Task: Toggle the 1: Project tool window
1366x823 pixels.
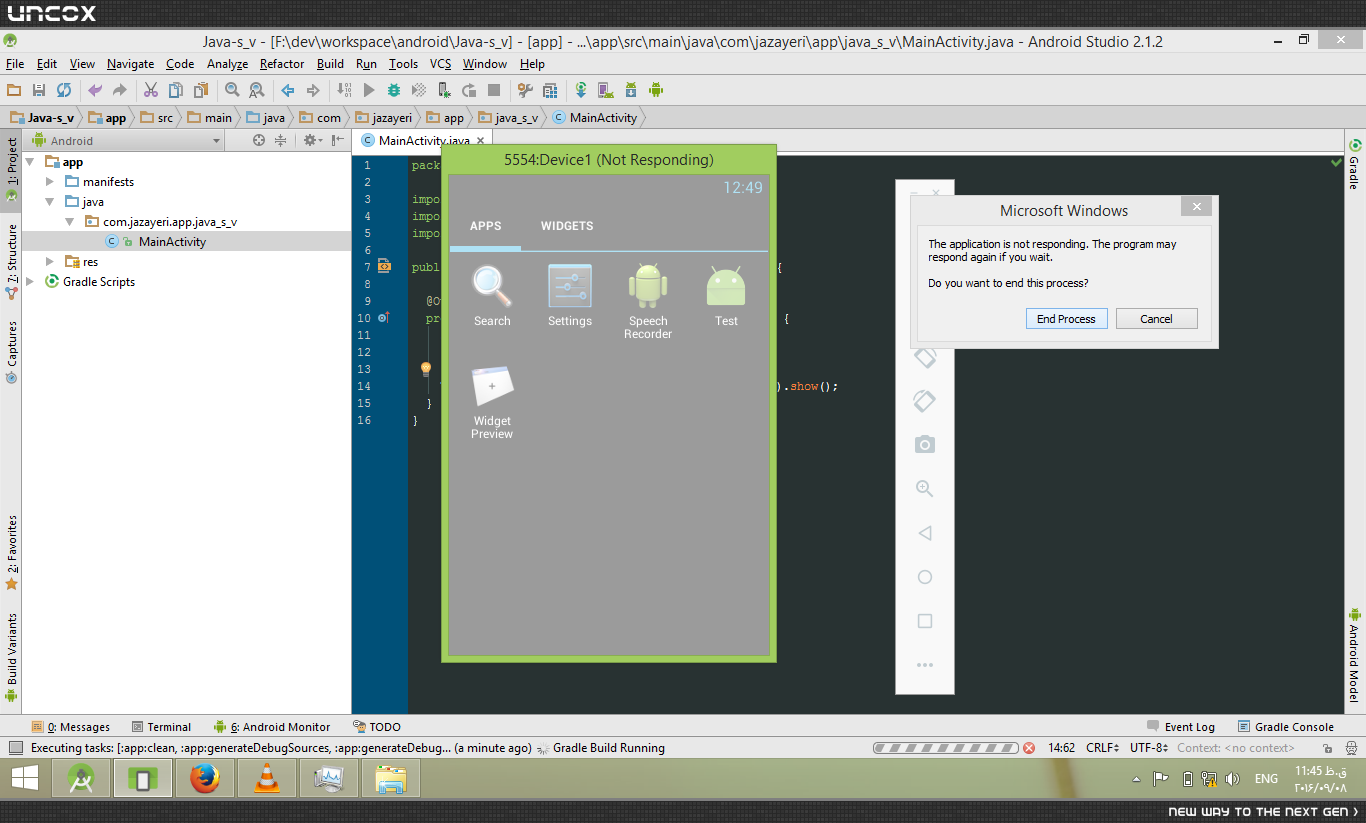Action: coord(11,170)
